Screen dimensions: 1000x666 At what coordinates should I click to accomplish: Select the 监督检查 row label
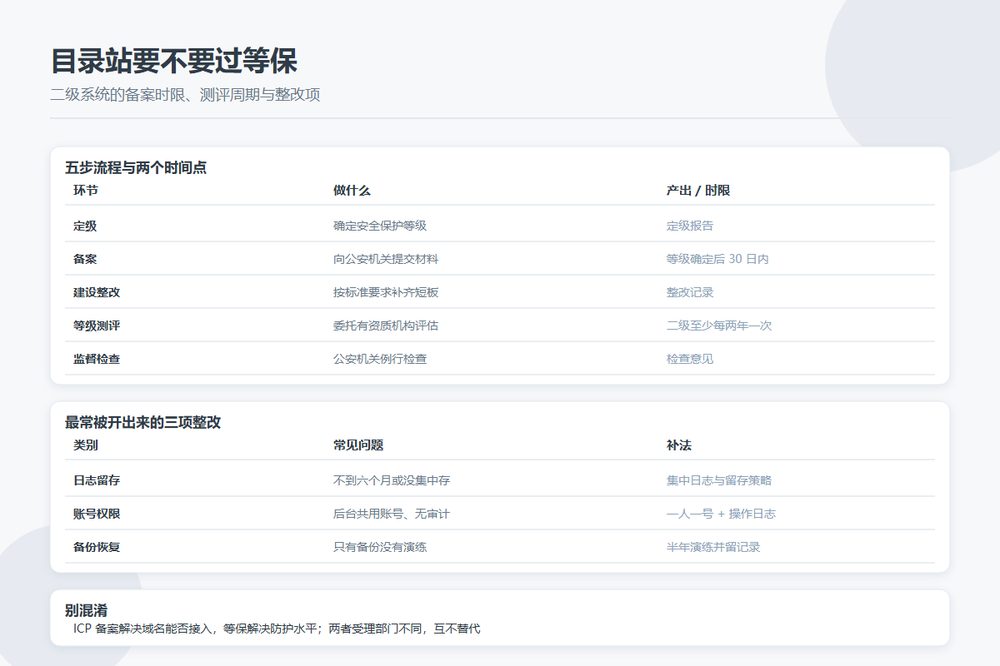[96, 359]
